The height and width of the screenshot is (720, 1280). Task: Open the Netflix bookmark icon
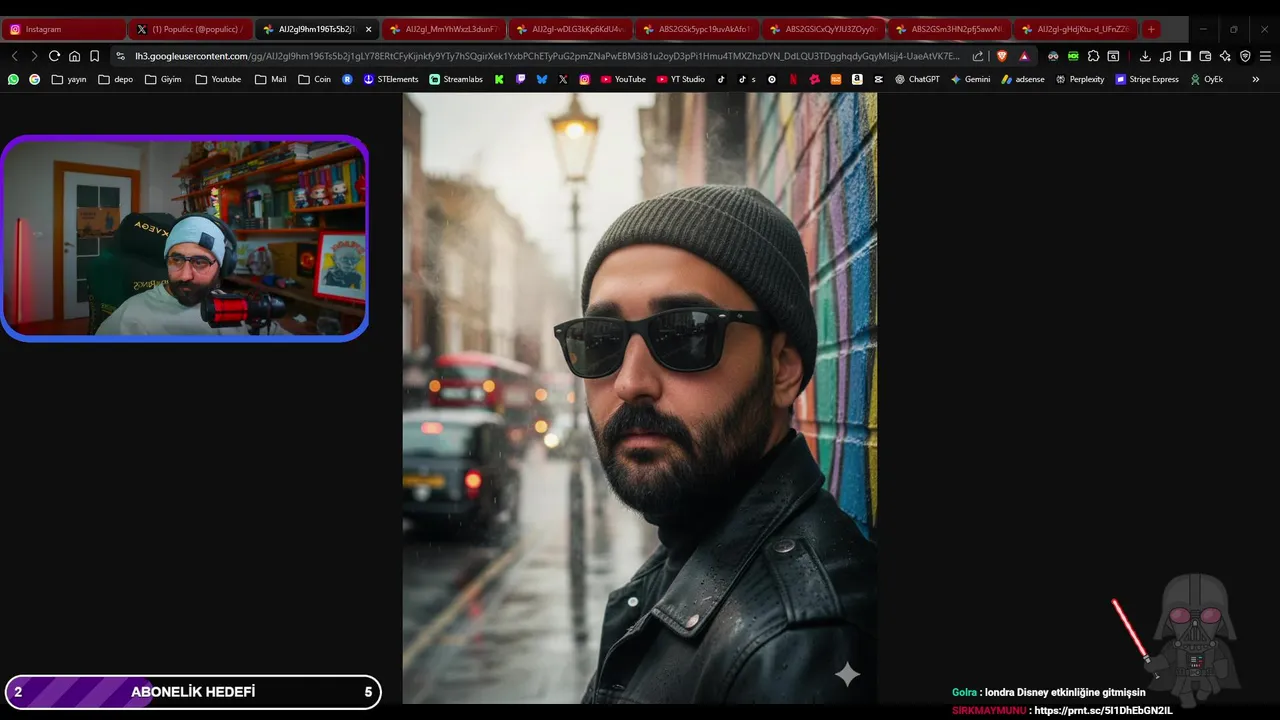[793, 79]
